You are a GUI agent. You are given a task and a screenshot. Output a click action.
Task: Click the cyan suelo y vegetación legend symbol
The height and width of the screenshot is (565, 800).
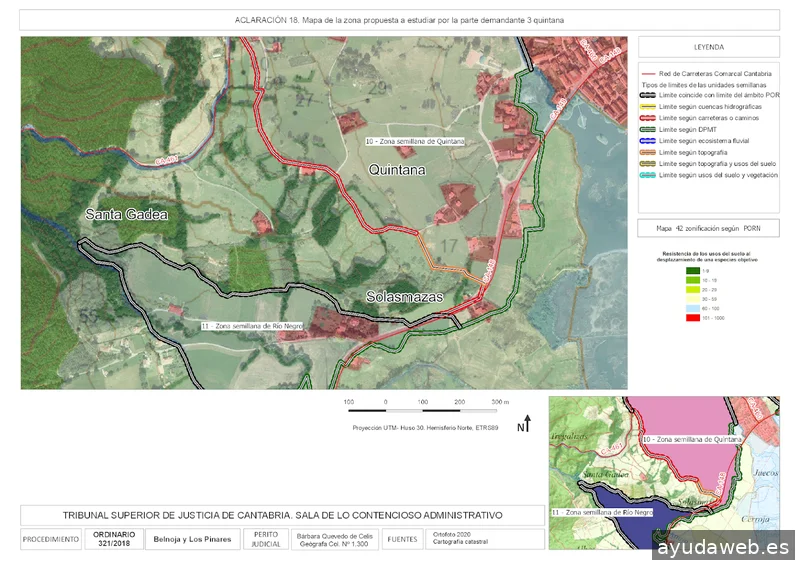click(x=648, y=174)
